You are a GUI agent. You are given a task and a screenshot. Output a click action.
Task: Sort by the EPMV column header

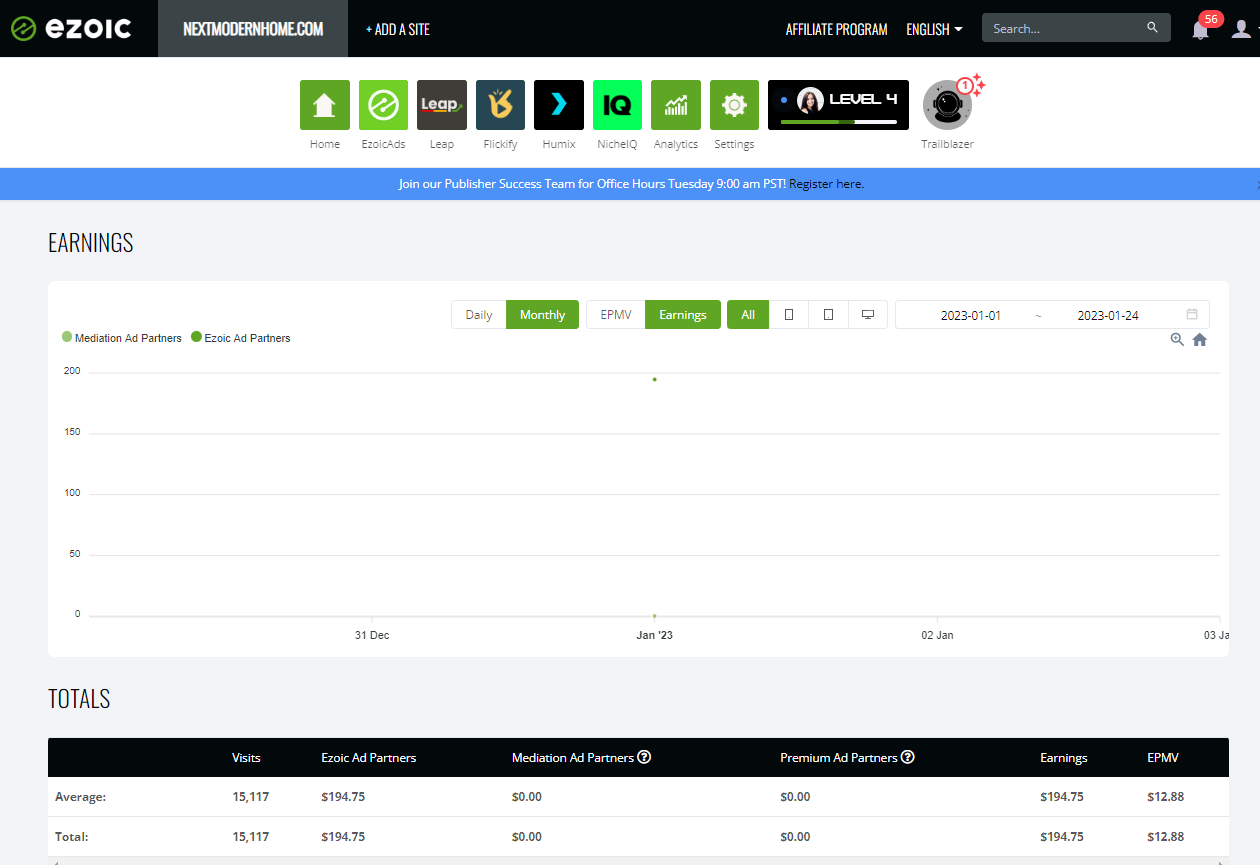(1163, 758)
